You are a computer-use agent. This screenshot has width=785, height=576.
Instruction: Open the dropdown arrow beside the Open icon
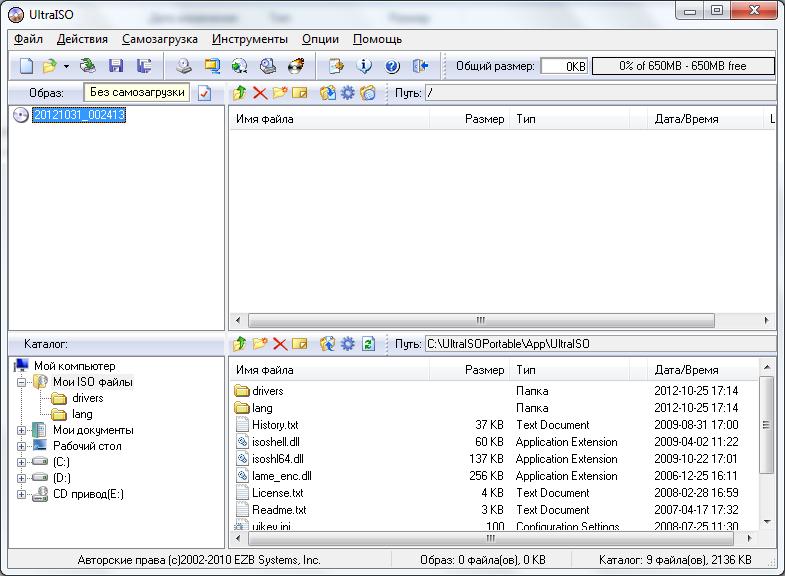[x=66, y=66]
